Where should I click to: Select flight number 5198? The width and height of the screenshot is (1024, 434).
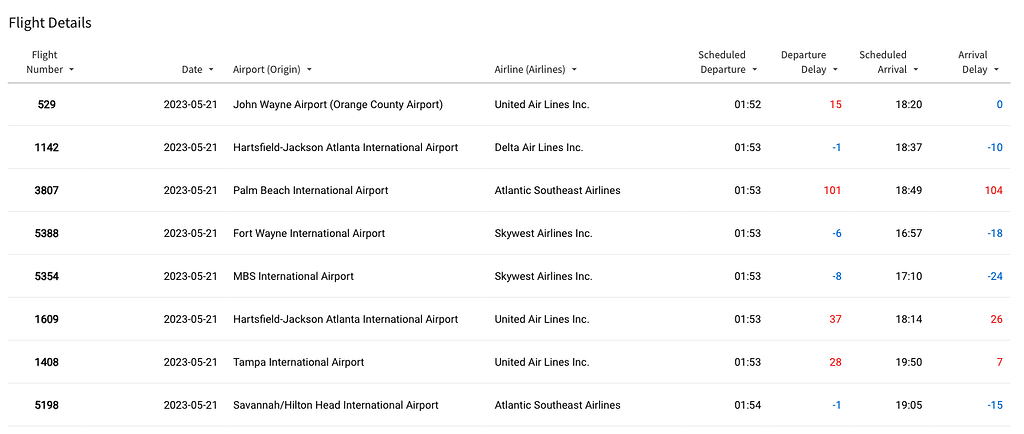(47, 406)
